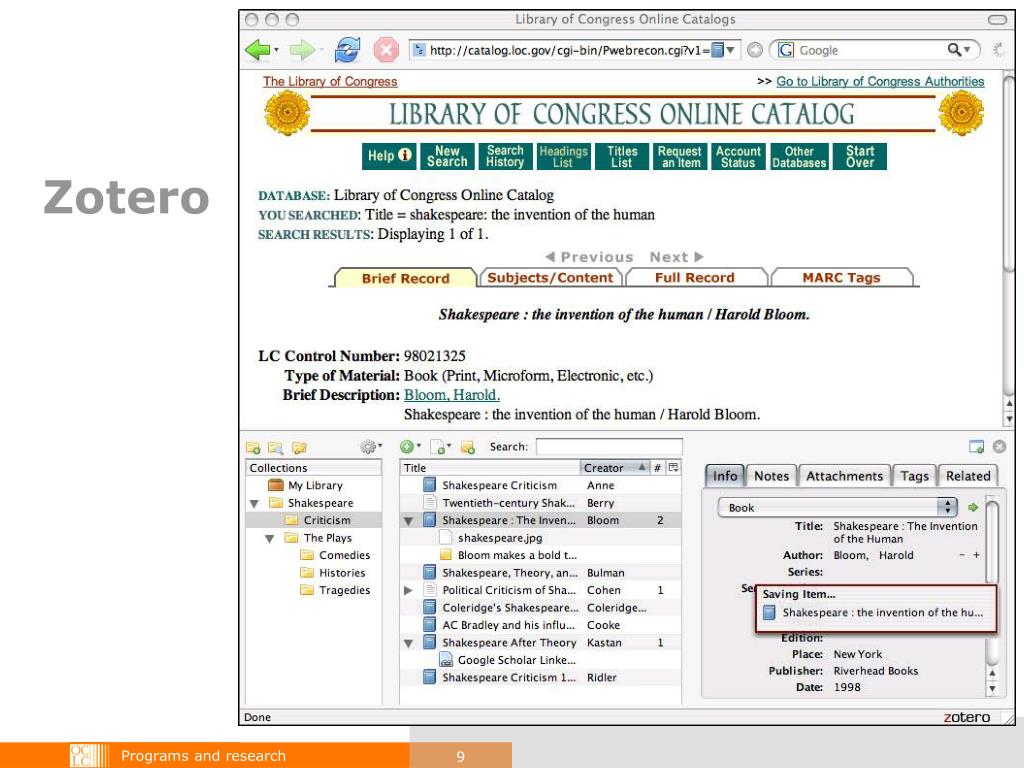The image size is (1024, 768).
Task: Click the Zotero book icon in address bar
Action: (717, 50)
